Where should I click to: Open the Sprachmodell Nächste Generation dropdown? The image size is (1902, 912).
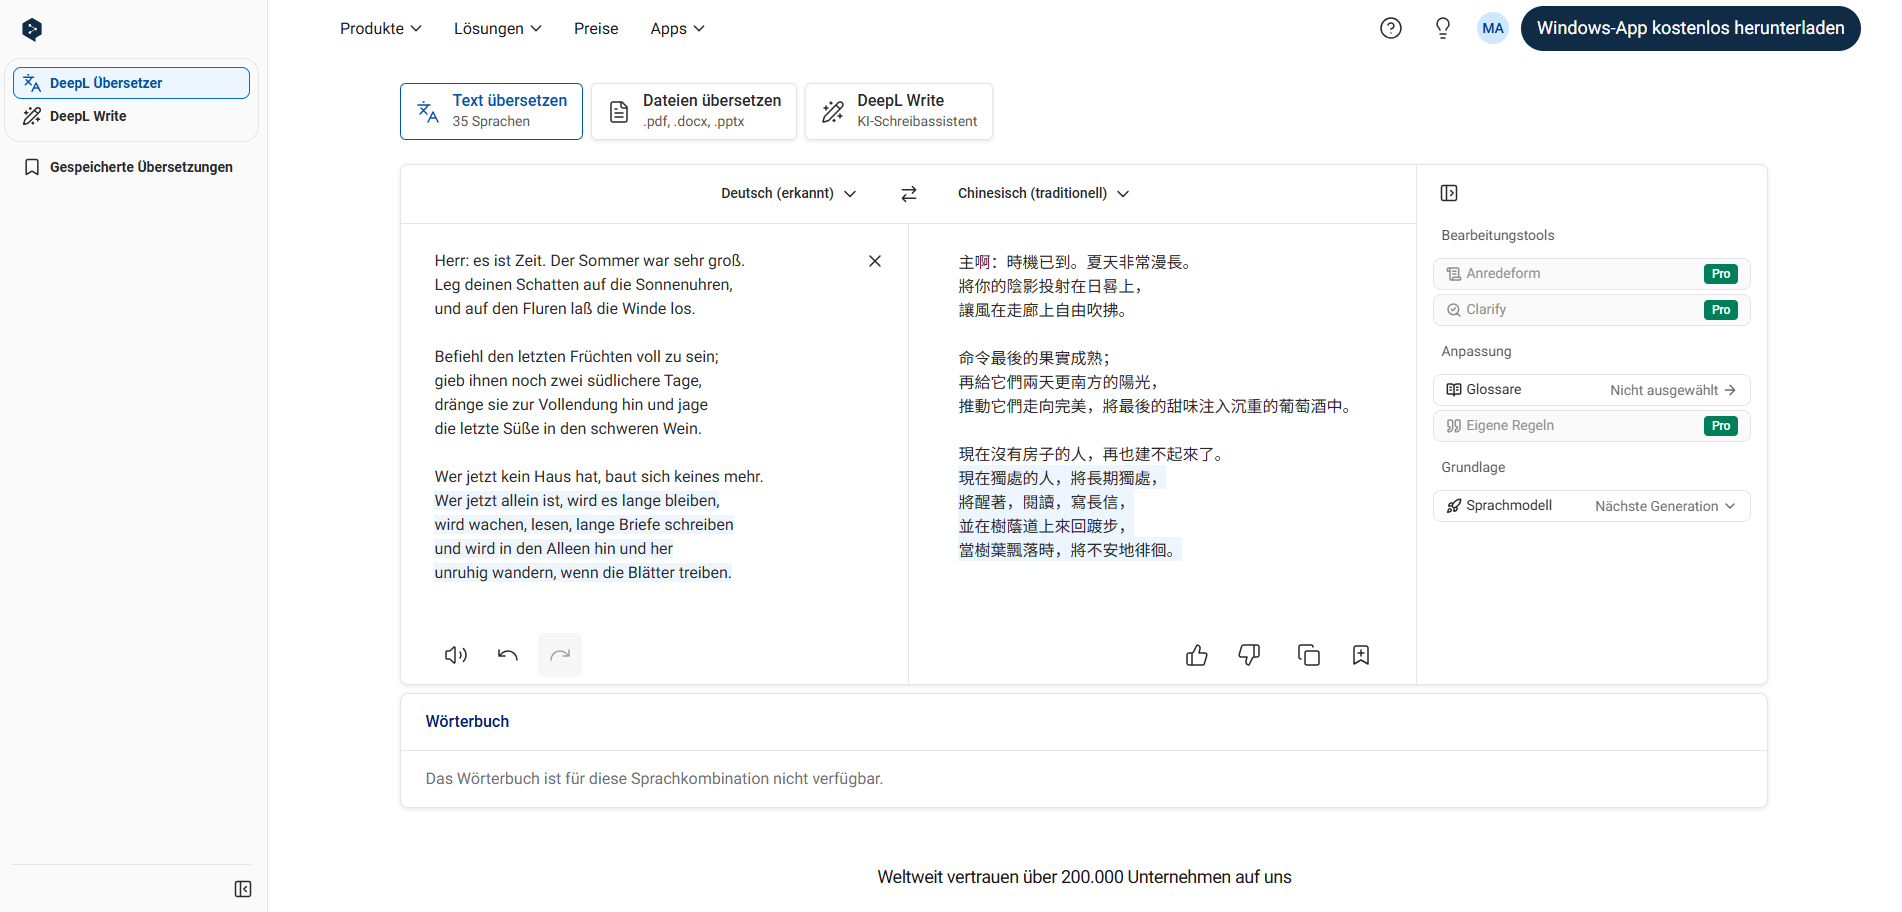pyautogui.click(x=1663, y=505)
